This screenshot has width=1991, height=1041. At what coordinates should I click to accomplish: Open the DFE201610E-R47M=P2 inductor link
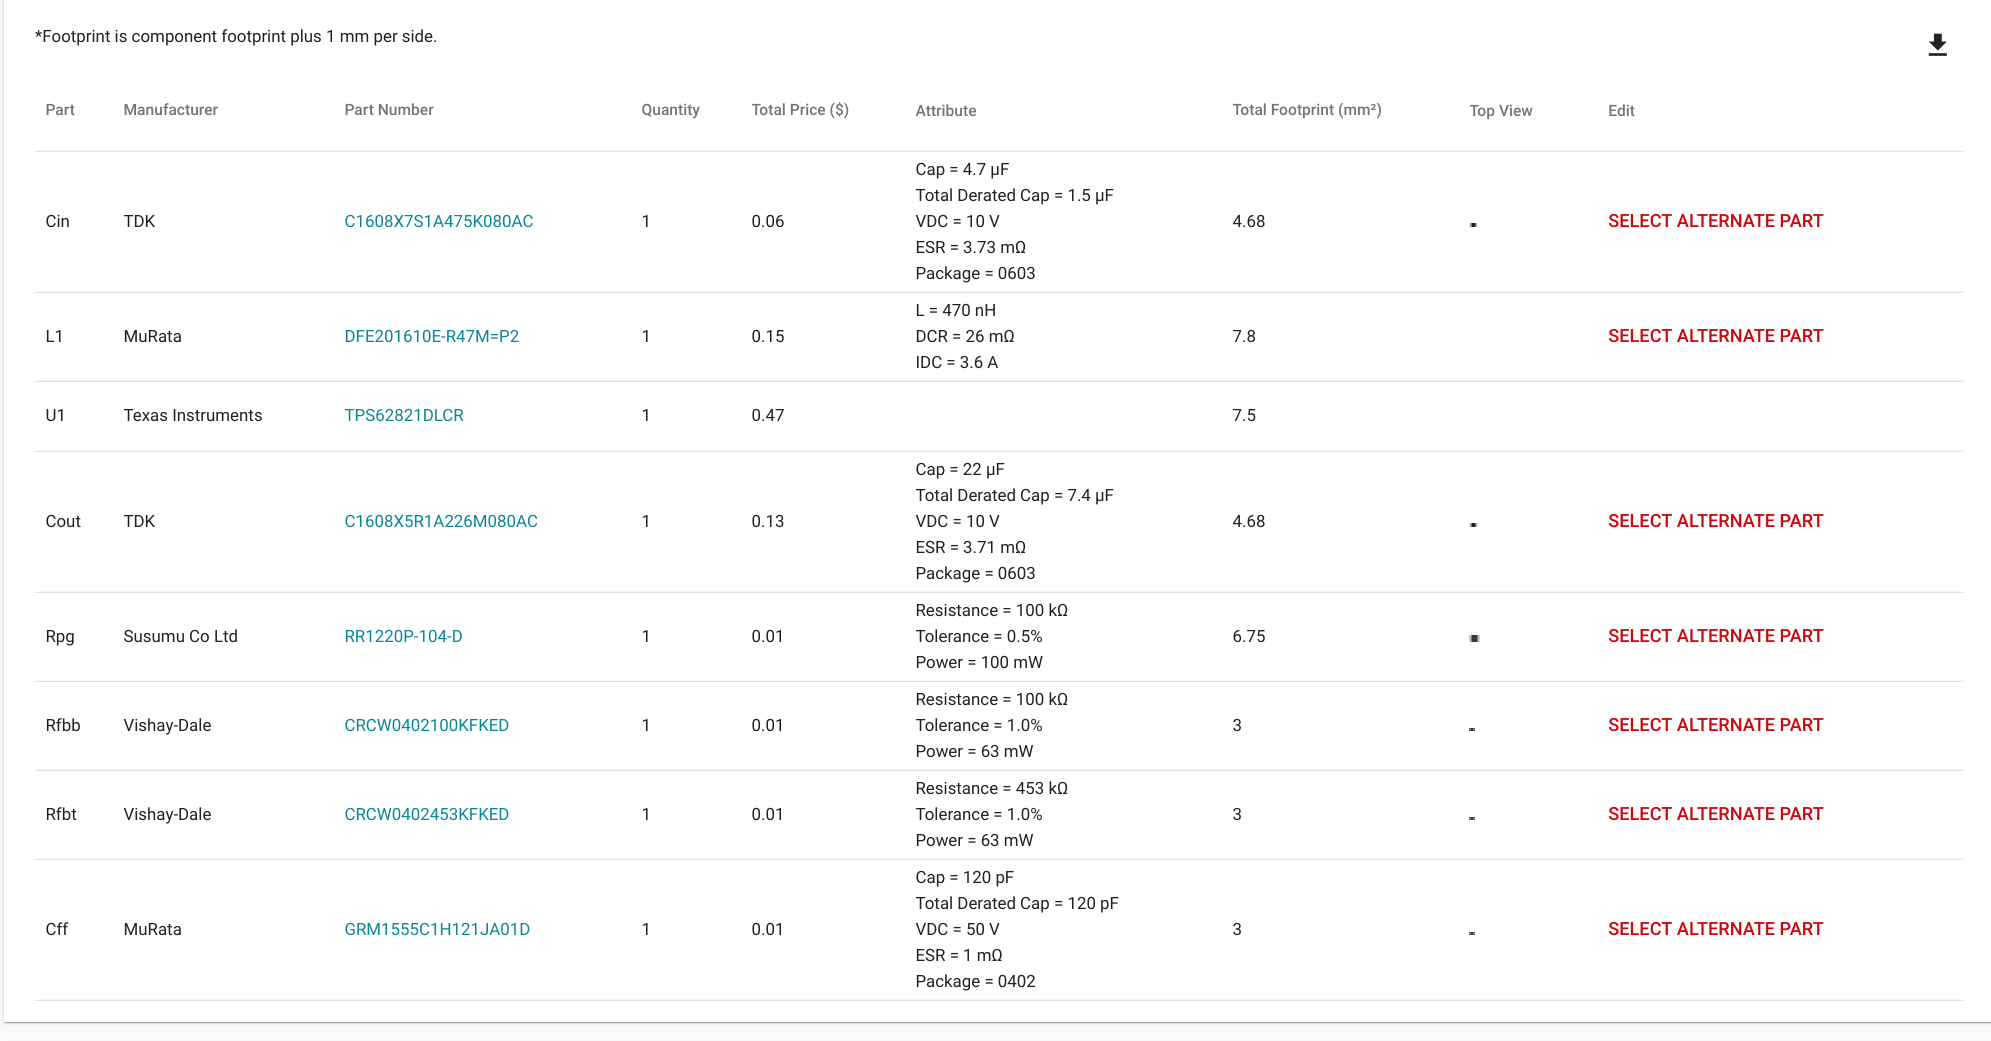pyautogui.click(x=431, y=336)
